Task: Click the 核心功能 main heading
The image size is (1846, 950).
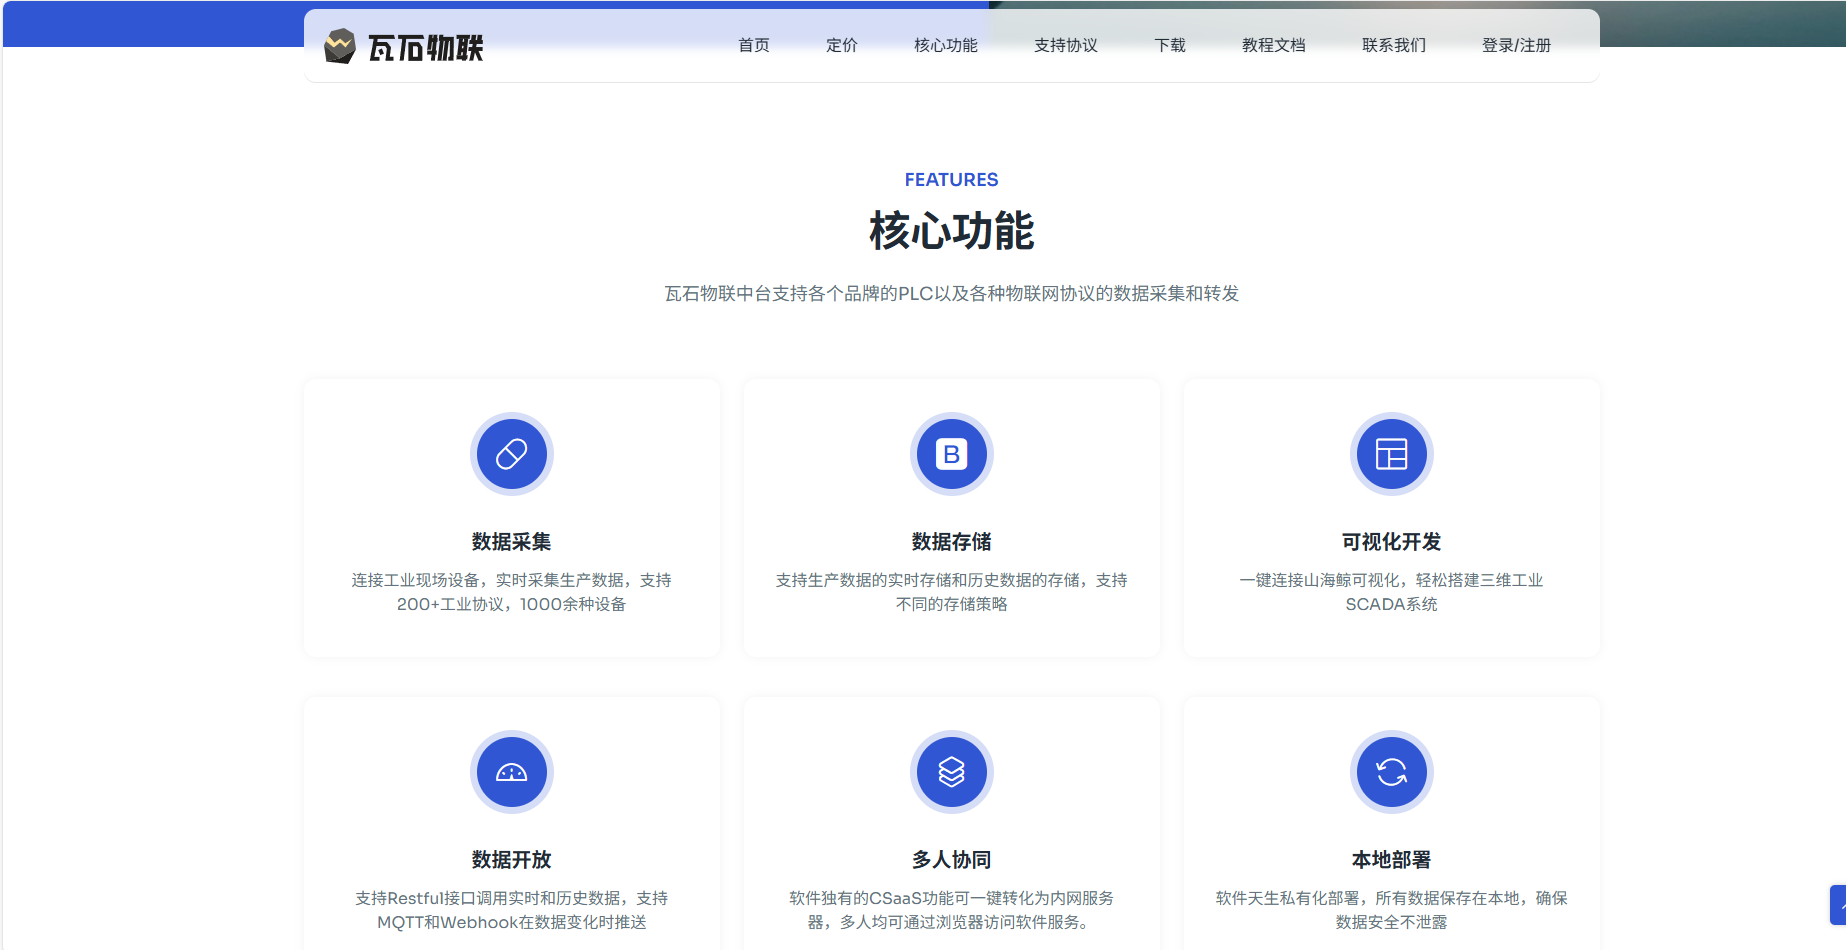Action: tap(952, 232)
